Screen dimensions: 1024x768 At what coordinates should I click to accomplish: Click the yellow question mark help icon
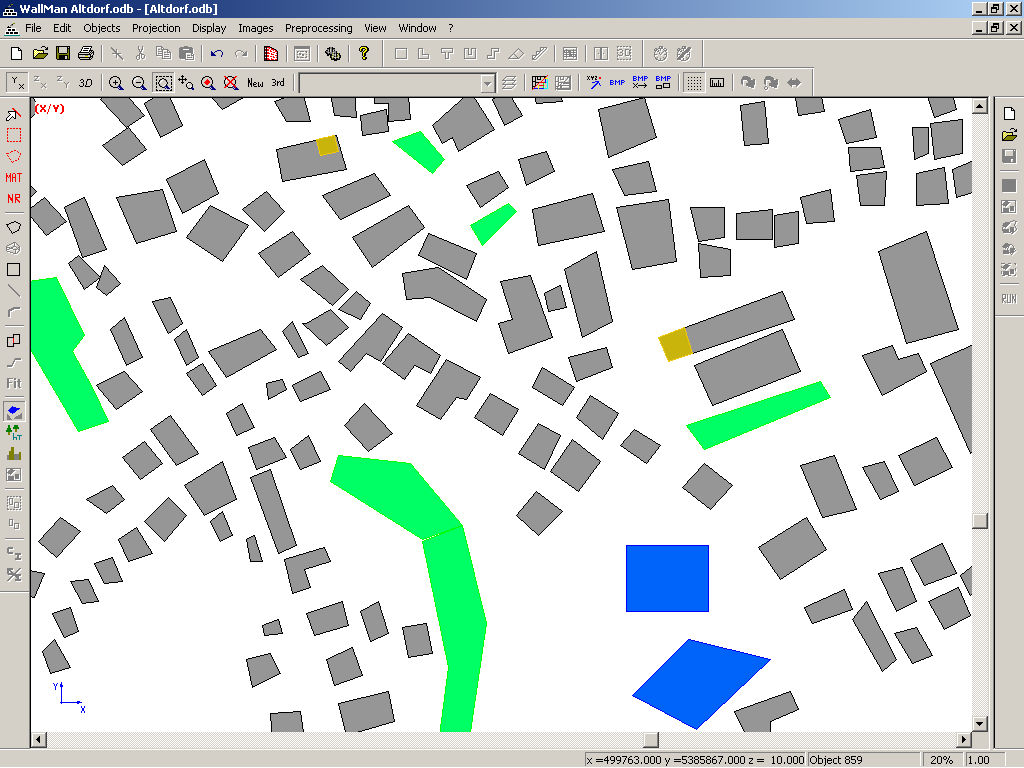[364, 53]
